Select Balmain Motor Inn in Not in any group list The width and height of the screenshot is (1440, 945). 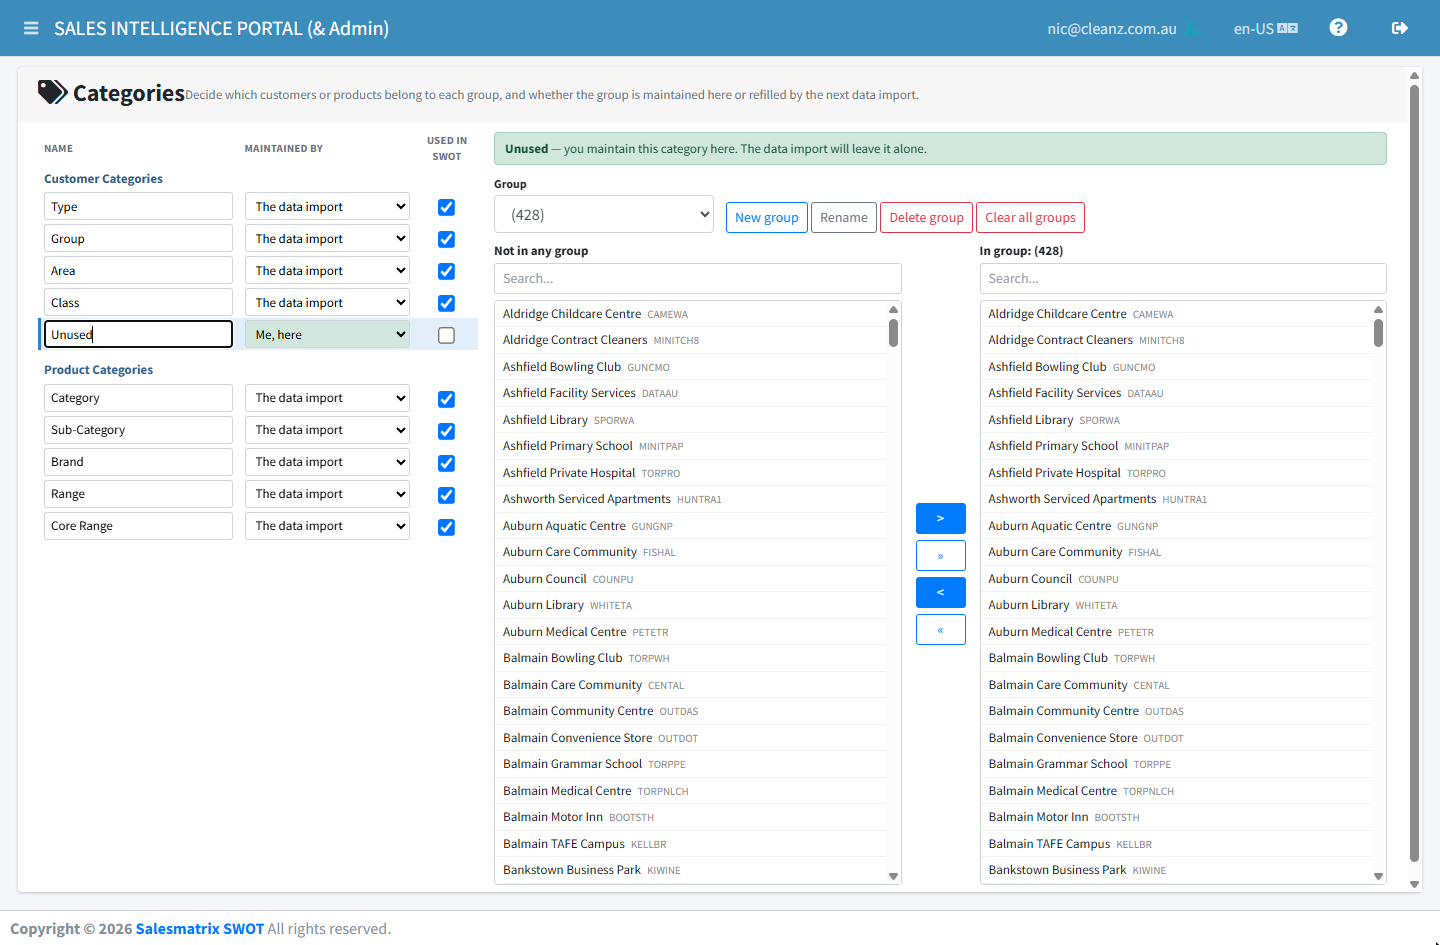click(x=690, y=817)
